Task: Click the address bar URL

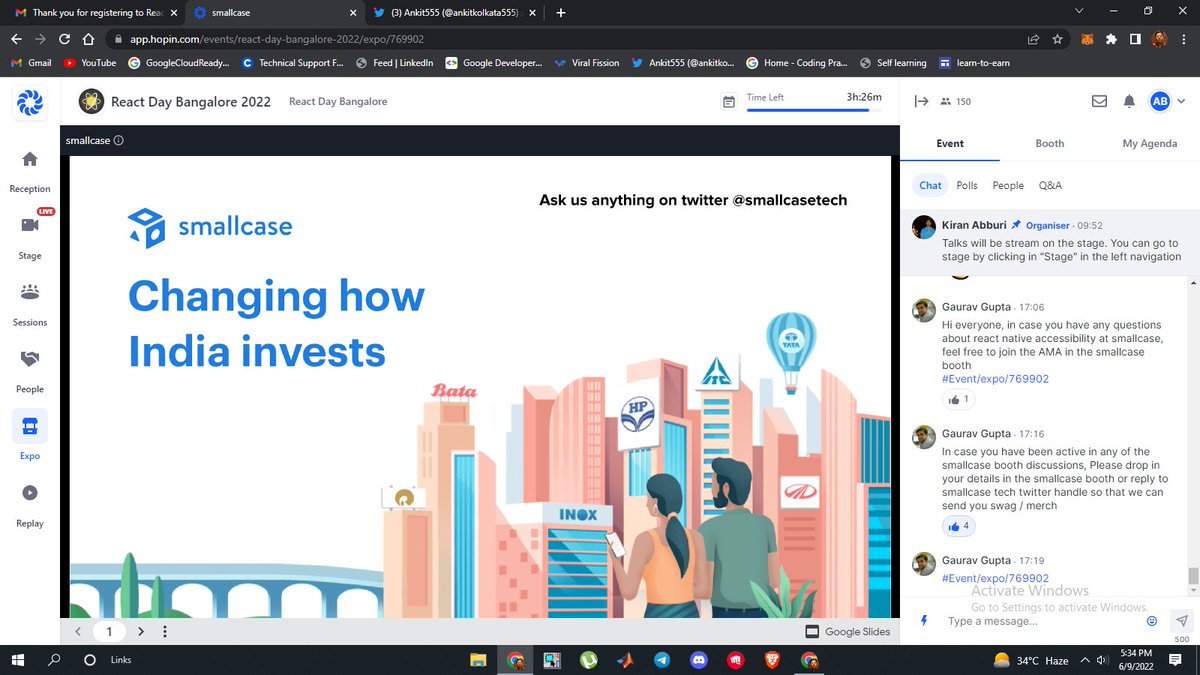Action: 279,39
